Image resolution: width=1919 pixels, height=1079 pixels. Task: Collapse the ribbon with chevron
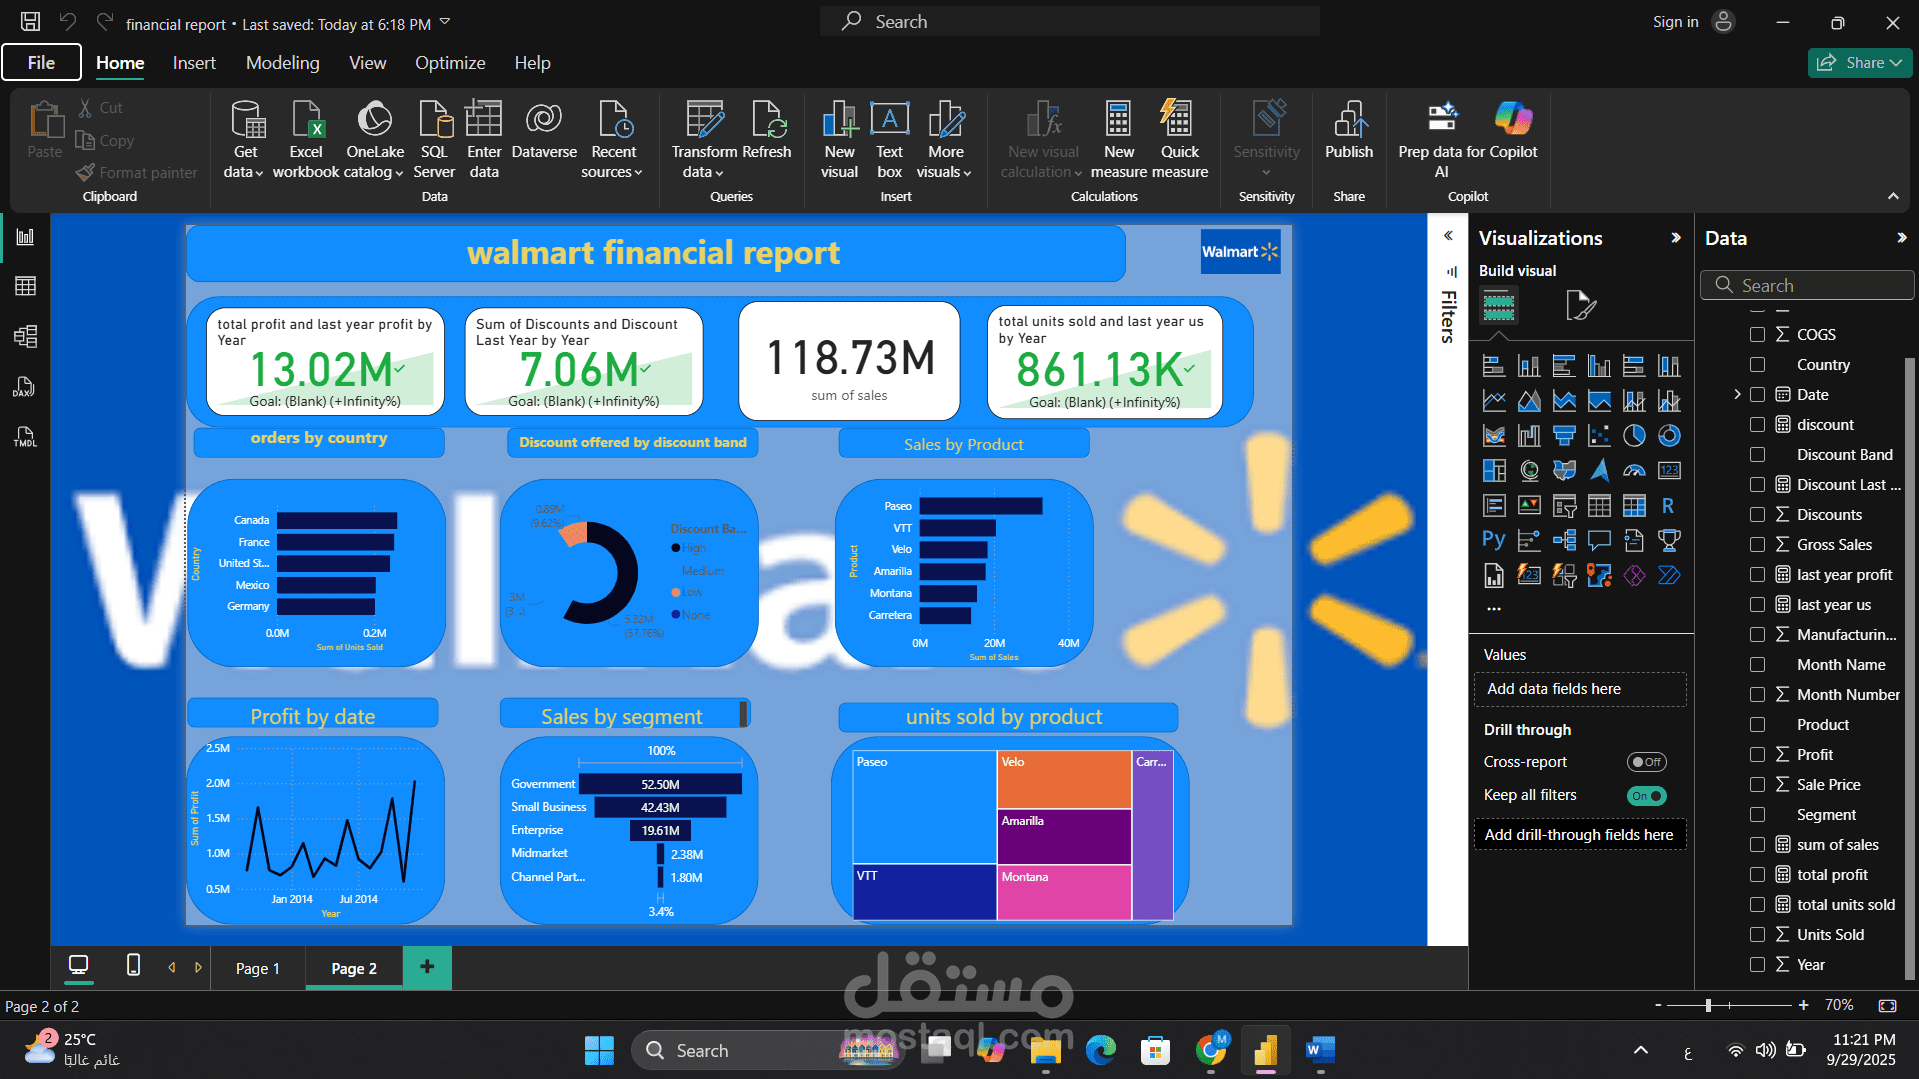pos(1893,197)
